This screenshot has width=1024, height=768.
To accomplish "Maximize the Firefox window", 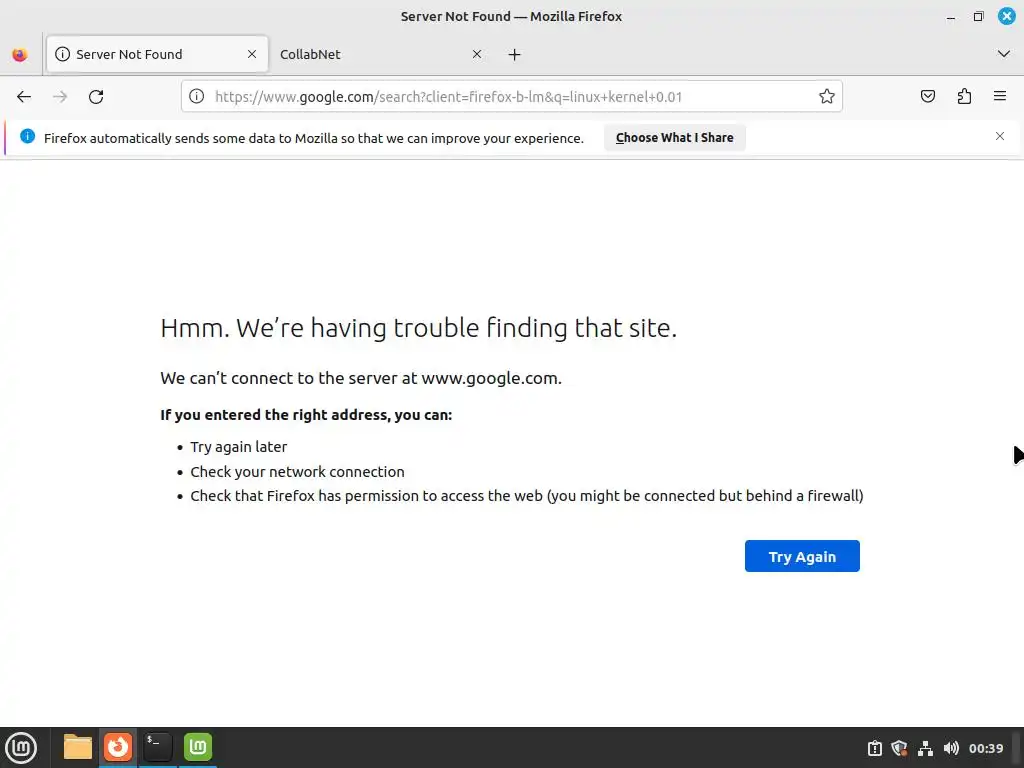I will click(x=978, y=17).
